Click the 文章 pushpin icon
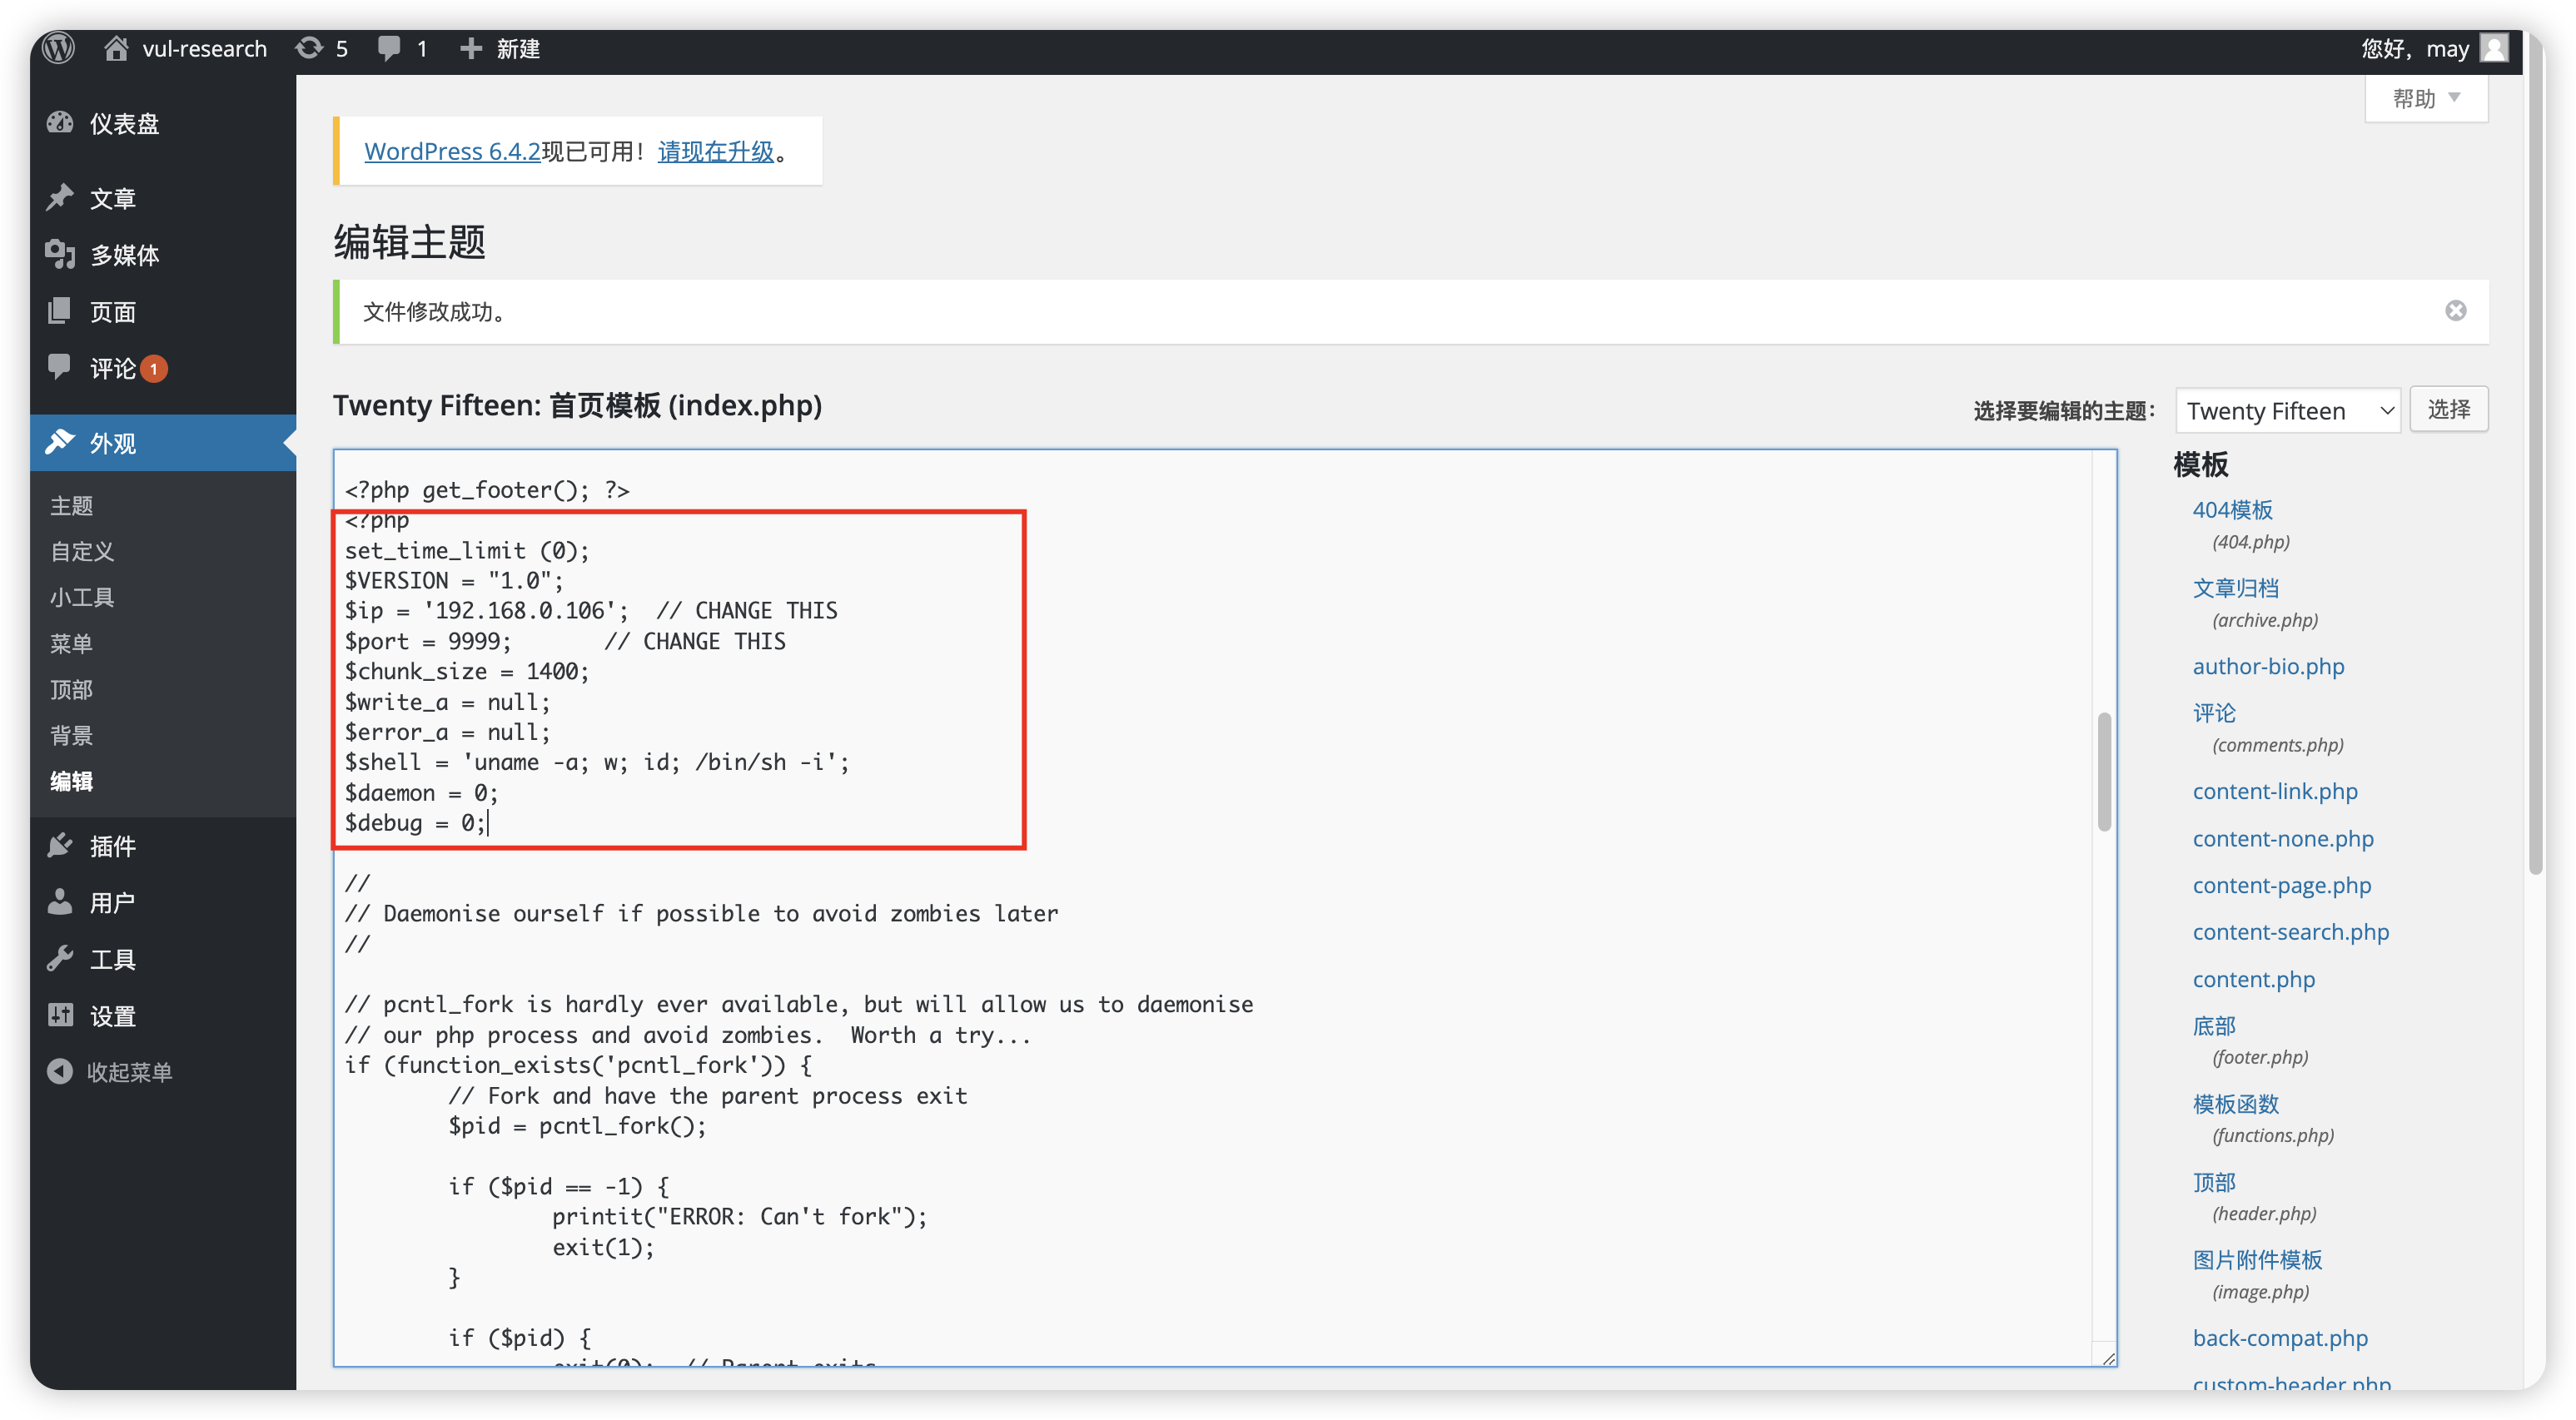Screen dimensions: 2576x1420 (60, 197)
